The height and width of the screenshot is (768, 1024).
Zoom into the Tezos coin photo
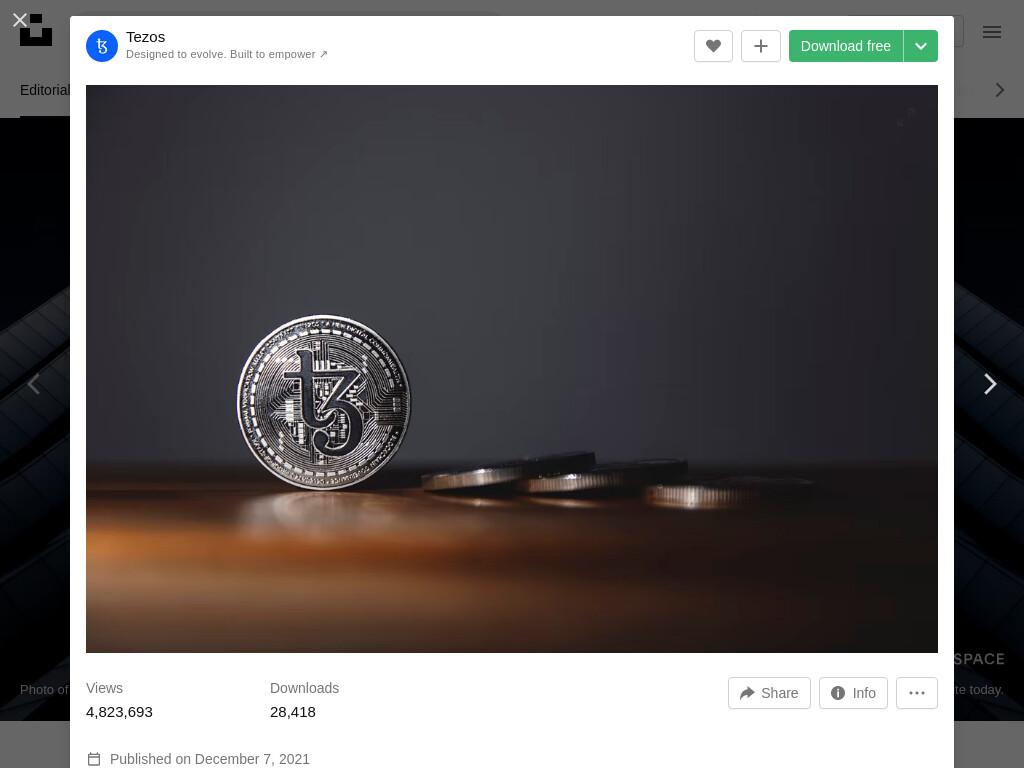[x=512, y=369]
